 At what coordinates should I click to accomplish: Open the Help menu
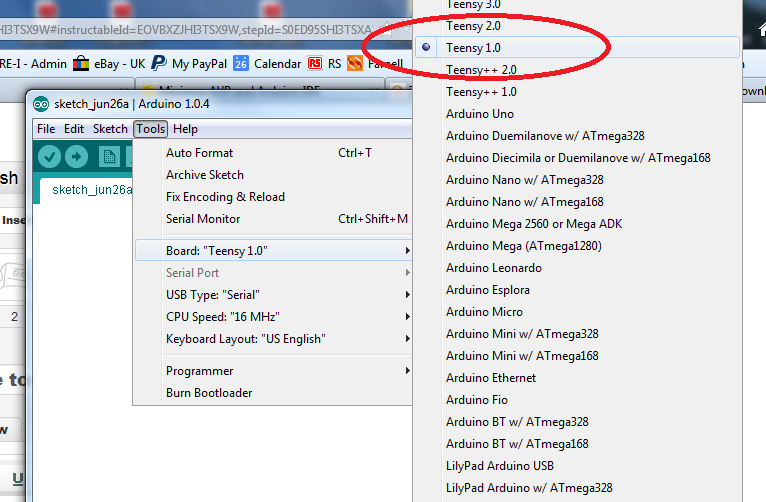[185, 129]
